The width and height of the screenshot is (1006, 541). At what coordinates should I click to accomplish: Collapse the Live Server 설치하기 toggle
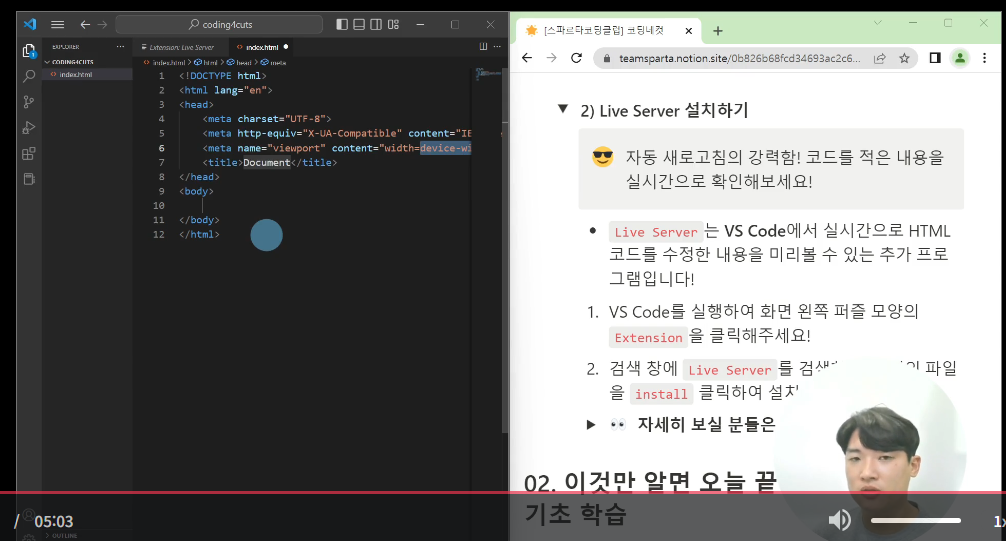(x=563, y=108)
